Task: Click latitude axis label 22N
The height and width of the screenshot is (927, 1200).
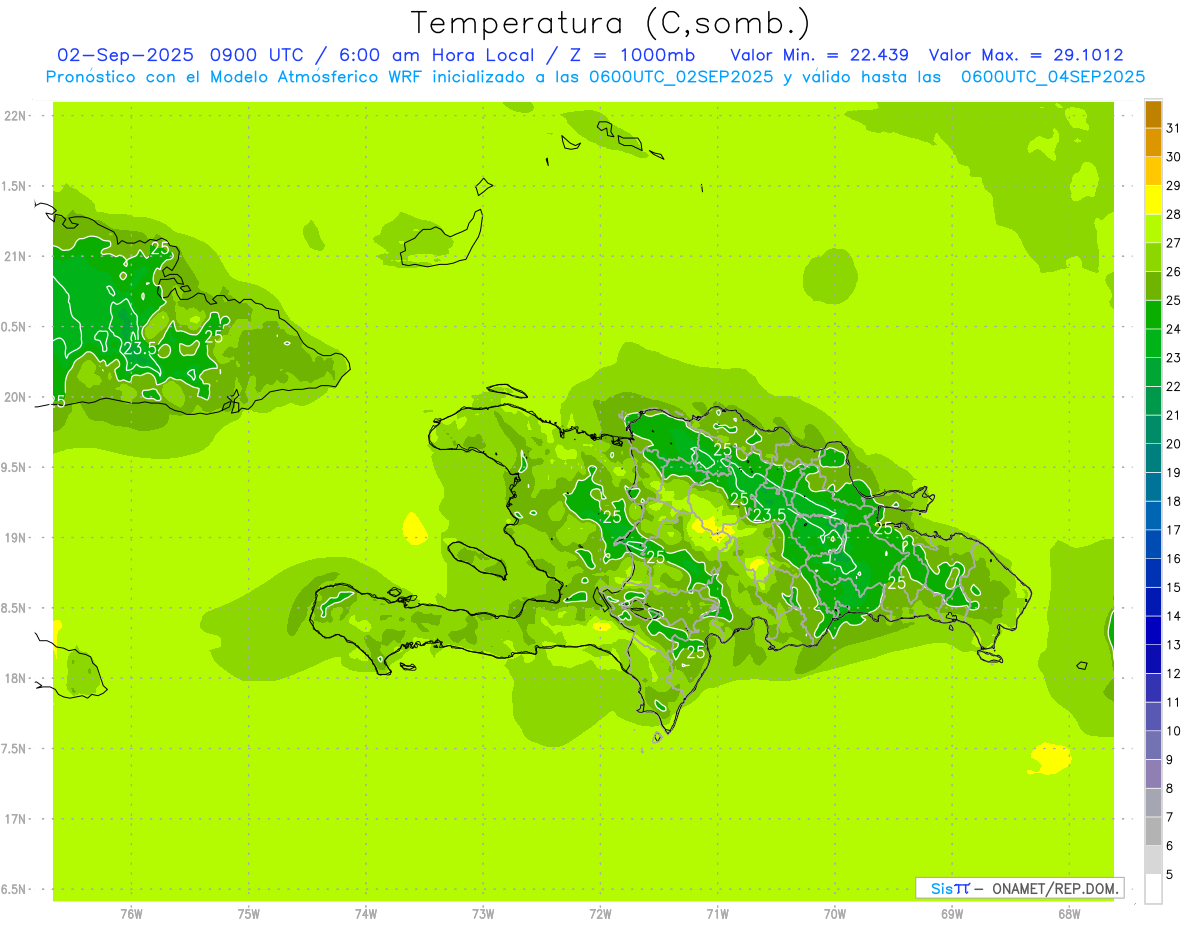Action: [x=15, y=116]
